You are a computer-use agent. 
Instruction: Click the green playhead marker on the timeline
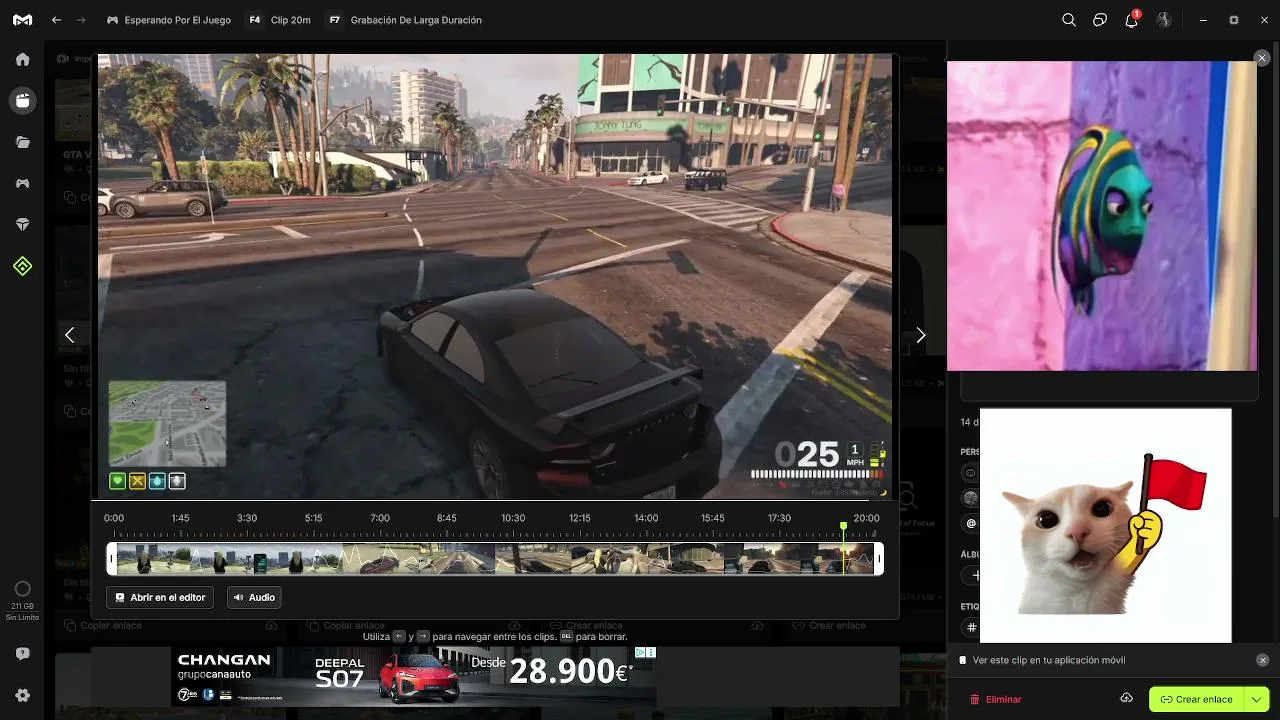[x=844, y=526]
